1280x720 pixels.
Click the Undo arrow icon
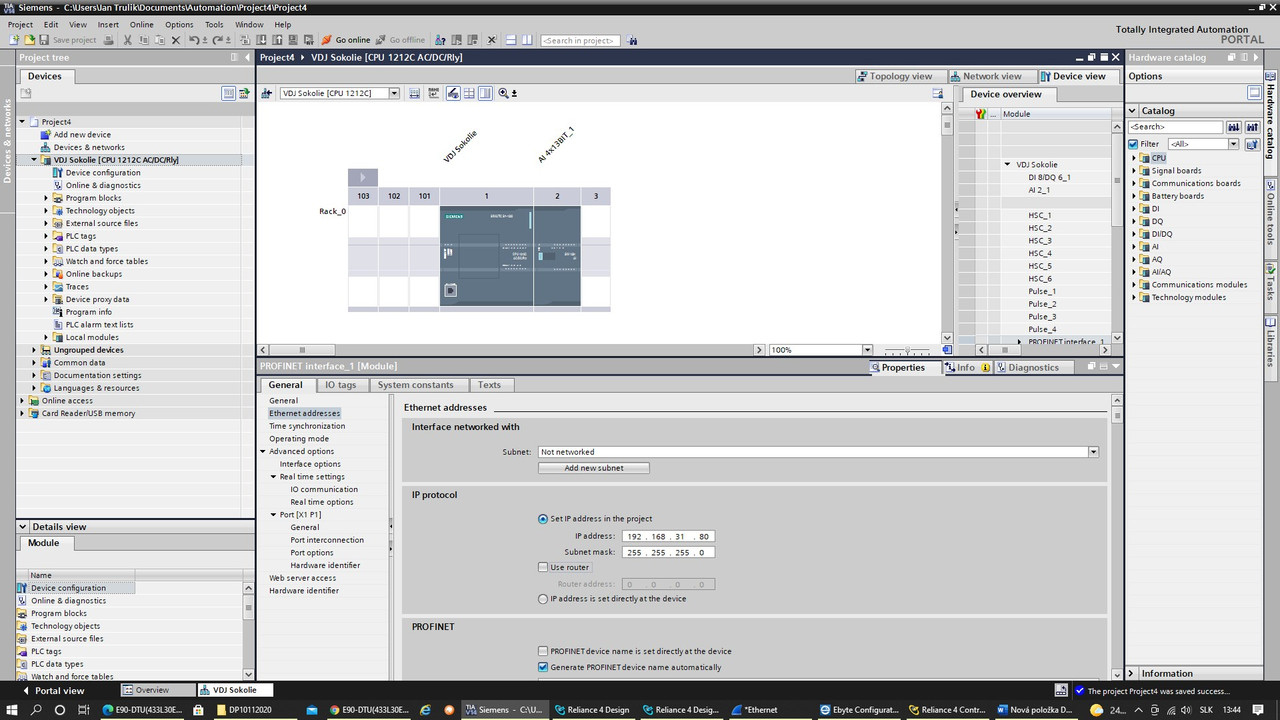[194, 40]
